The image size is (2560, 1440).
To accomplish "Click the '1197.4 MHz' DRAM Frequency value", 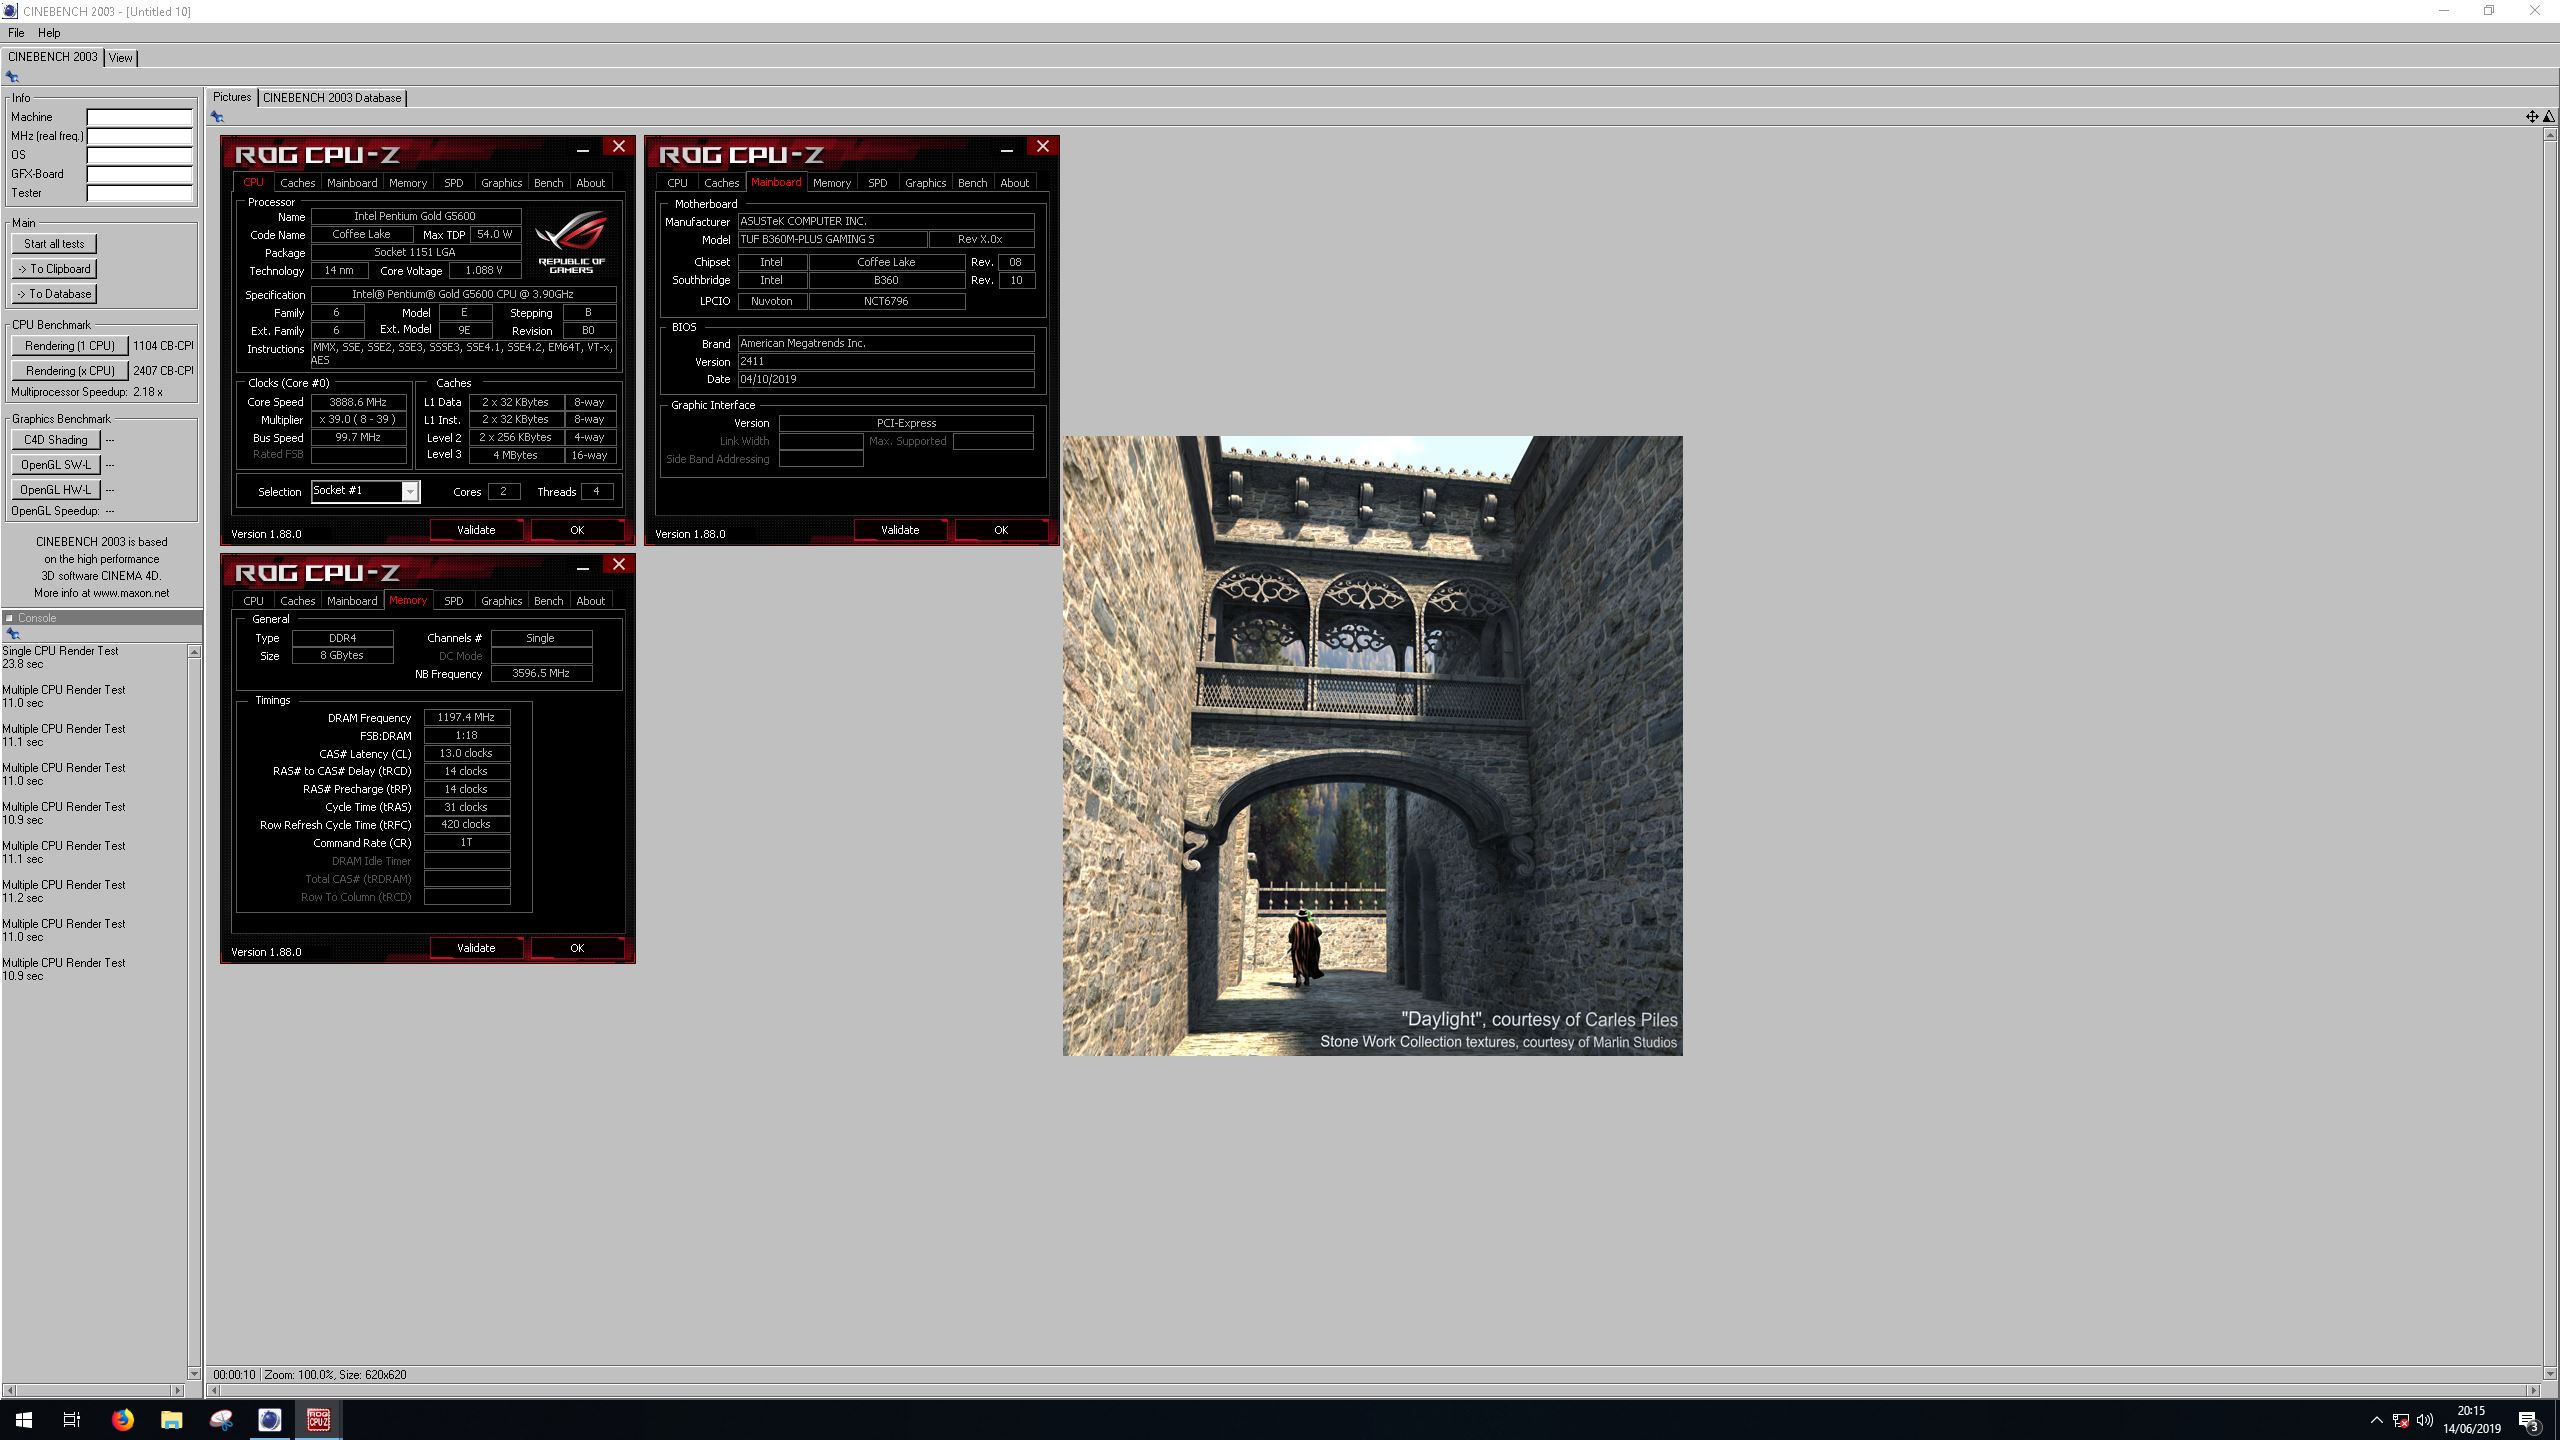I will click(x=466, y=718).
